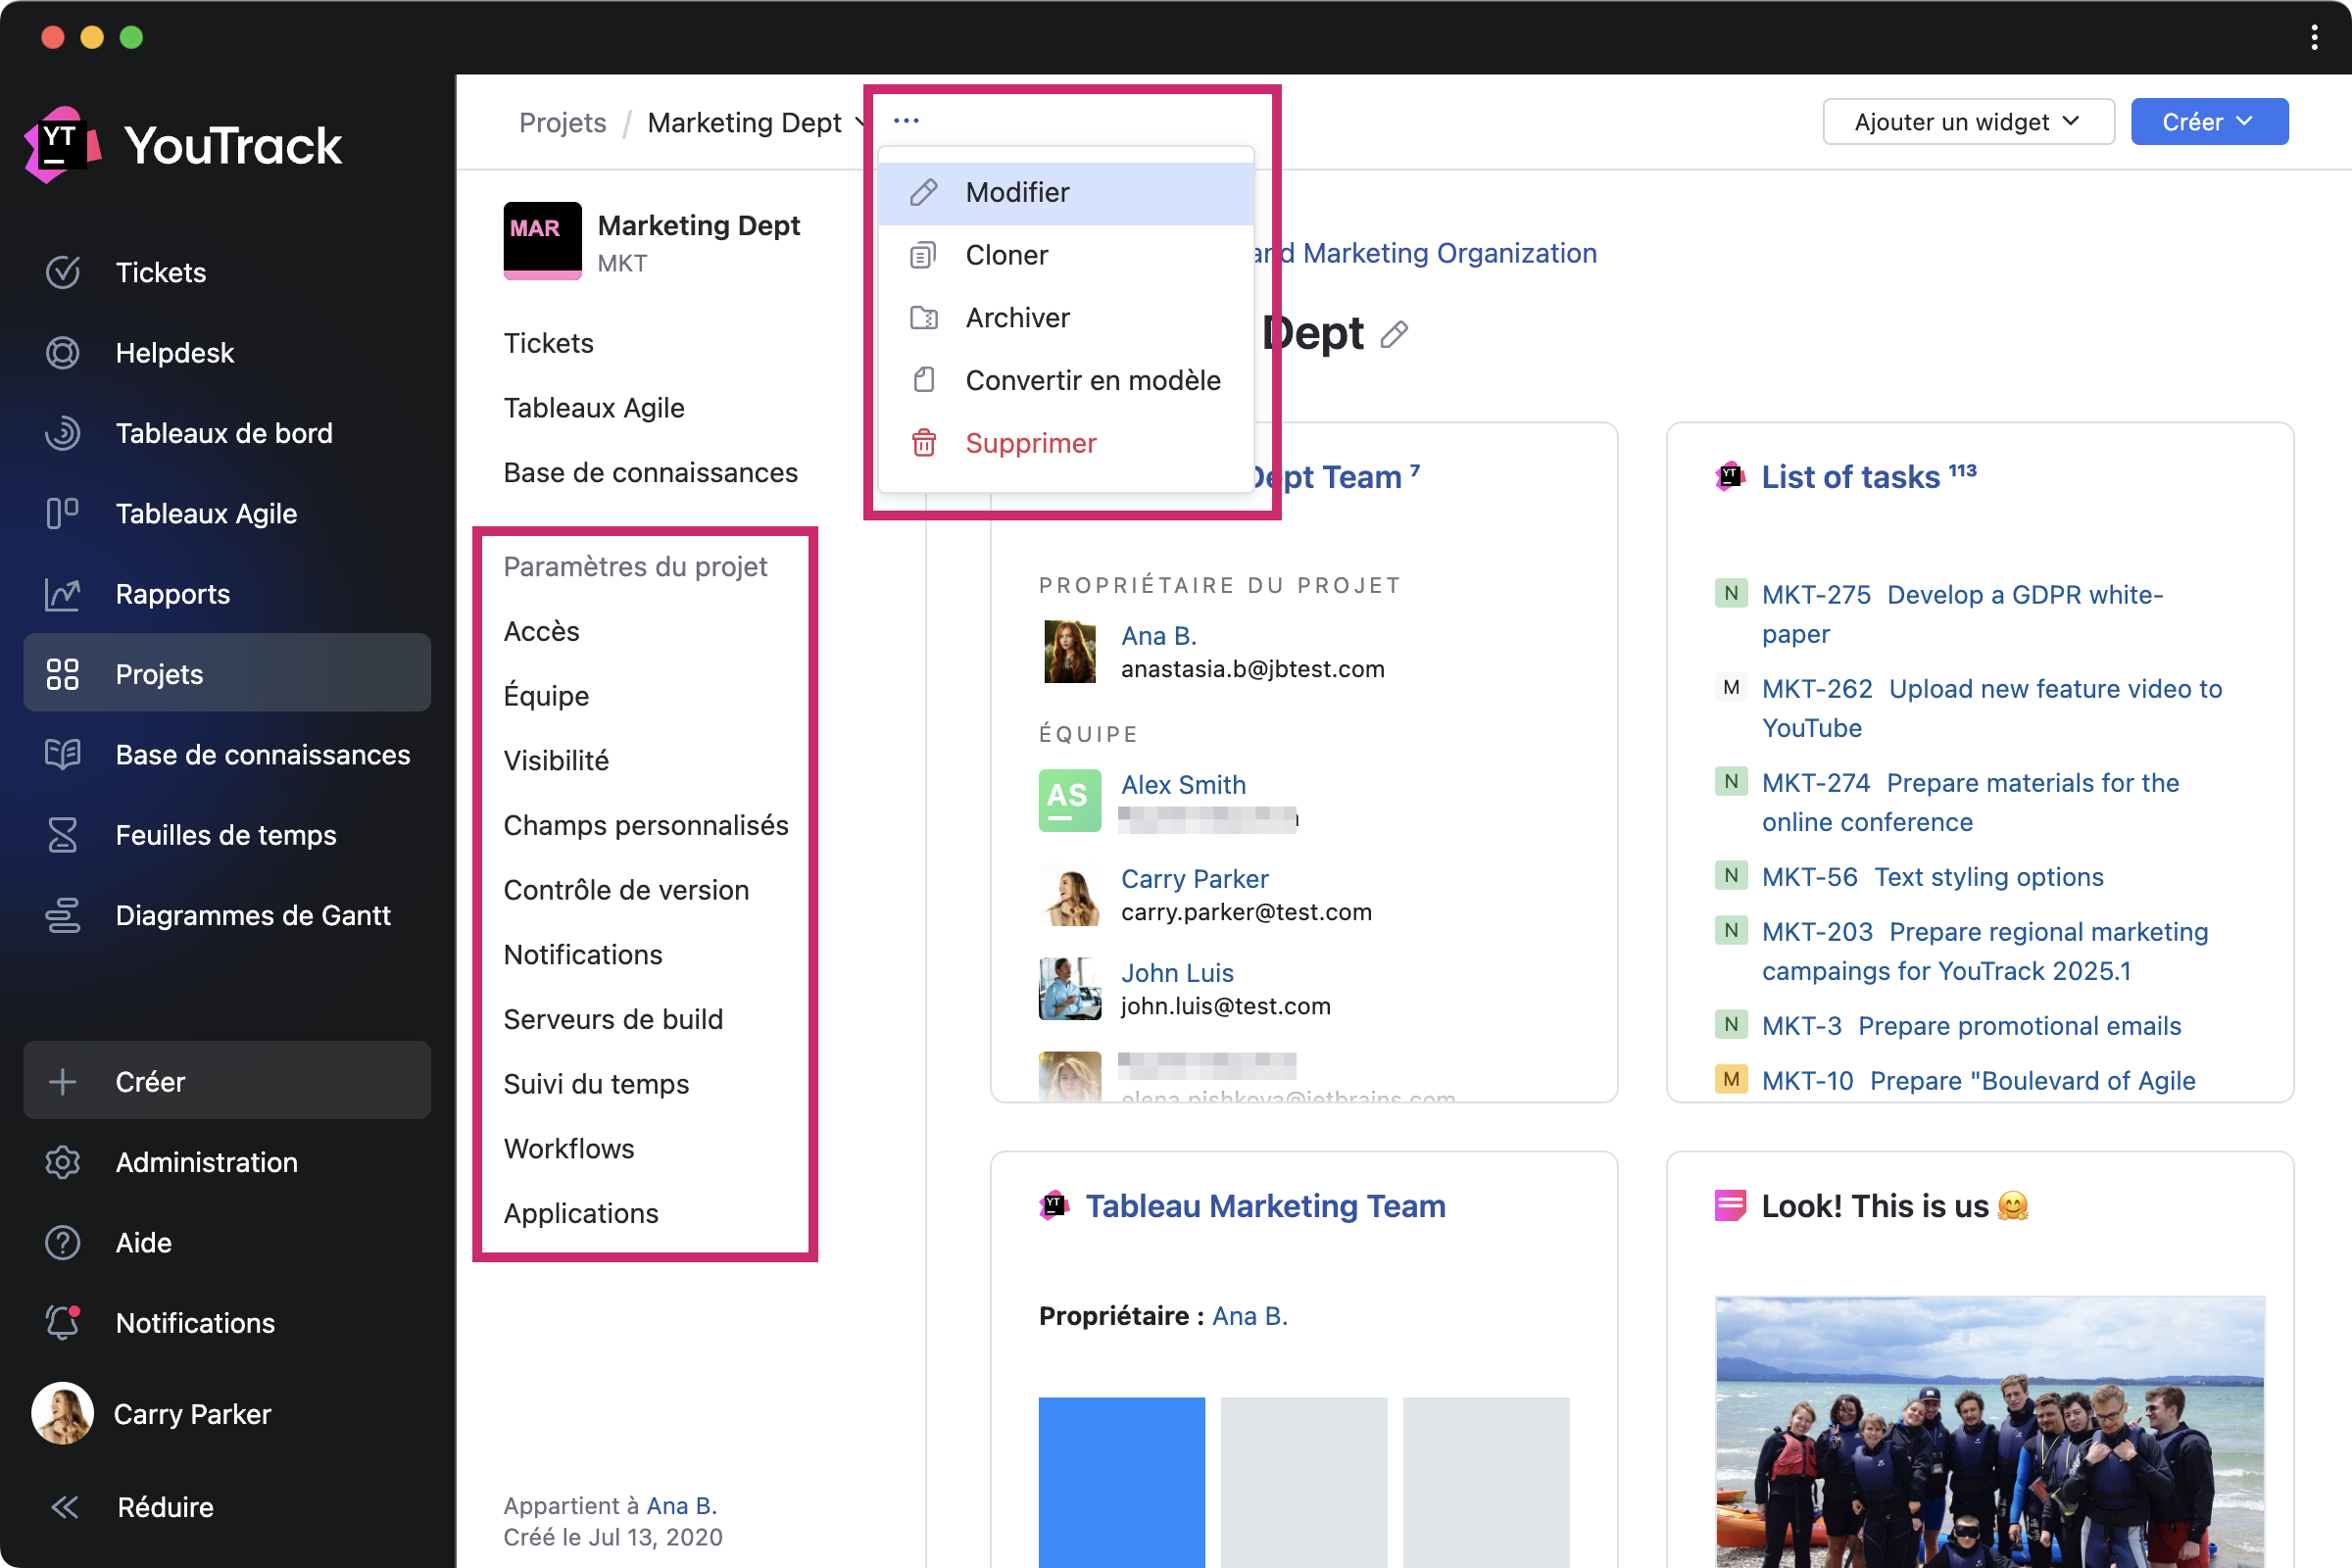2352x1568 pixels.
Task: Open Tickets in the main sidebar
Action: tap(160, 272)
